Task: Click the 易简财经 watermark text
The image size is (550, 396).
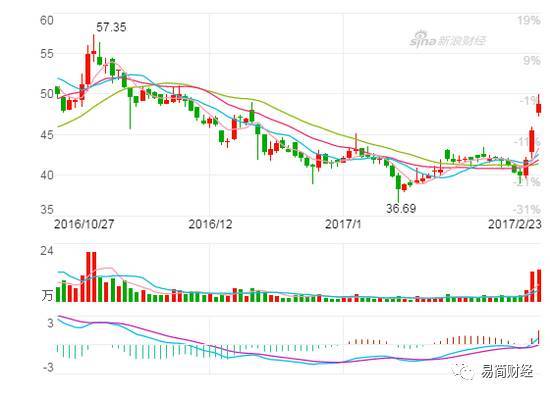Action: (507, 371)
